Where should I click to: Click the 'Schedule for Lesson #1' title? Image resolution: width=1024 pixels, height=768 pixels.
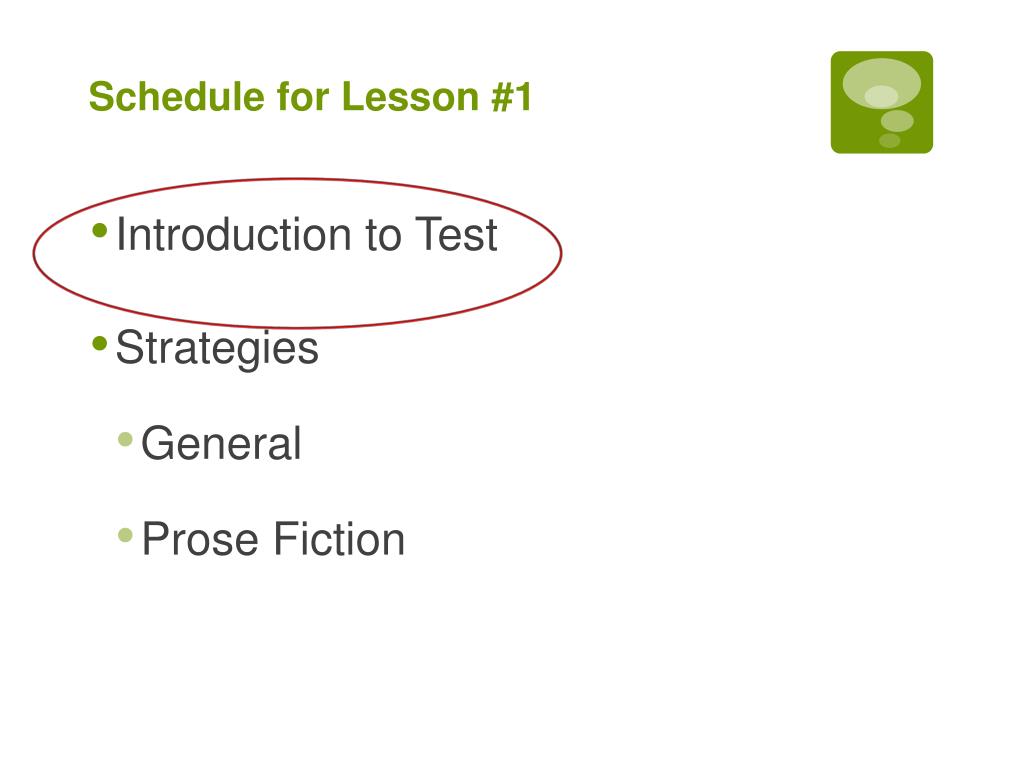coord(310,97)
